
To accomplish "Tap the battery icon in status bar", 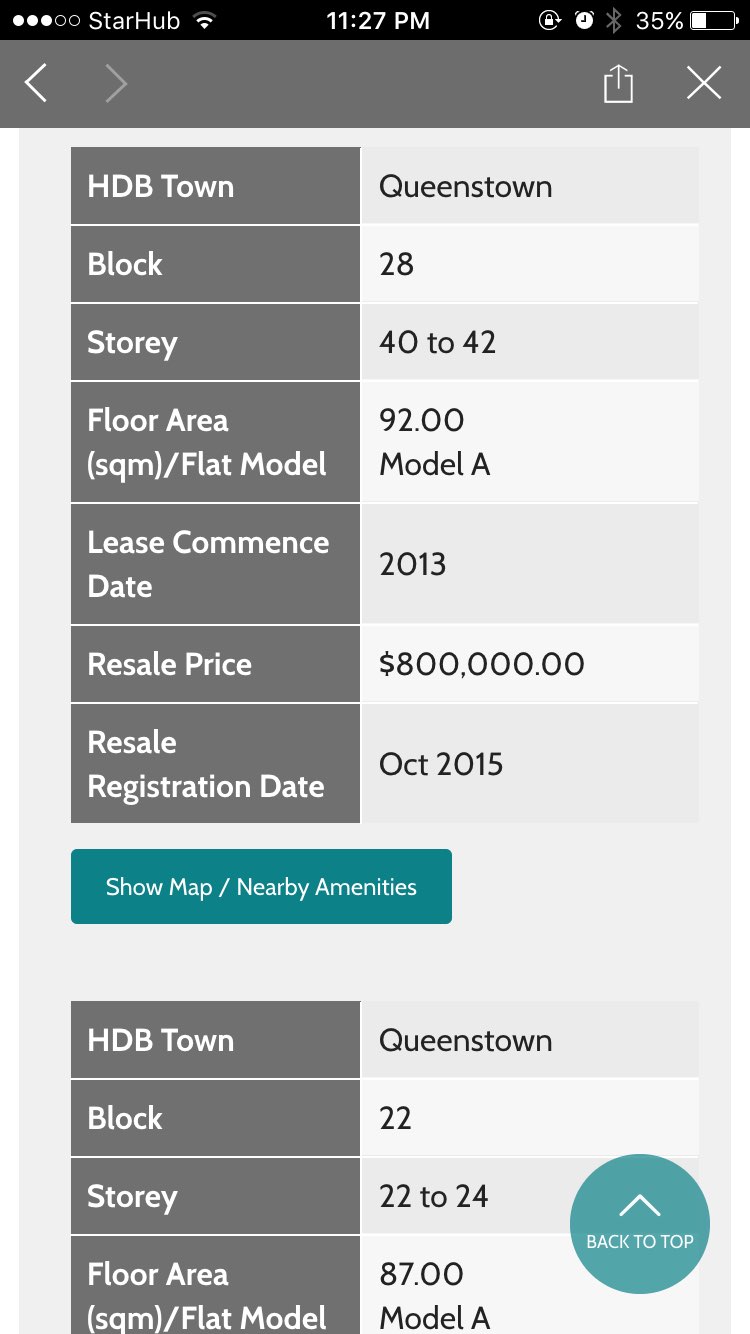I will pos(713,20).
